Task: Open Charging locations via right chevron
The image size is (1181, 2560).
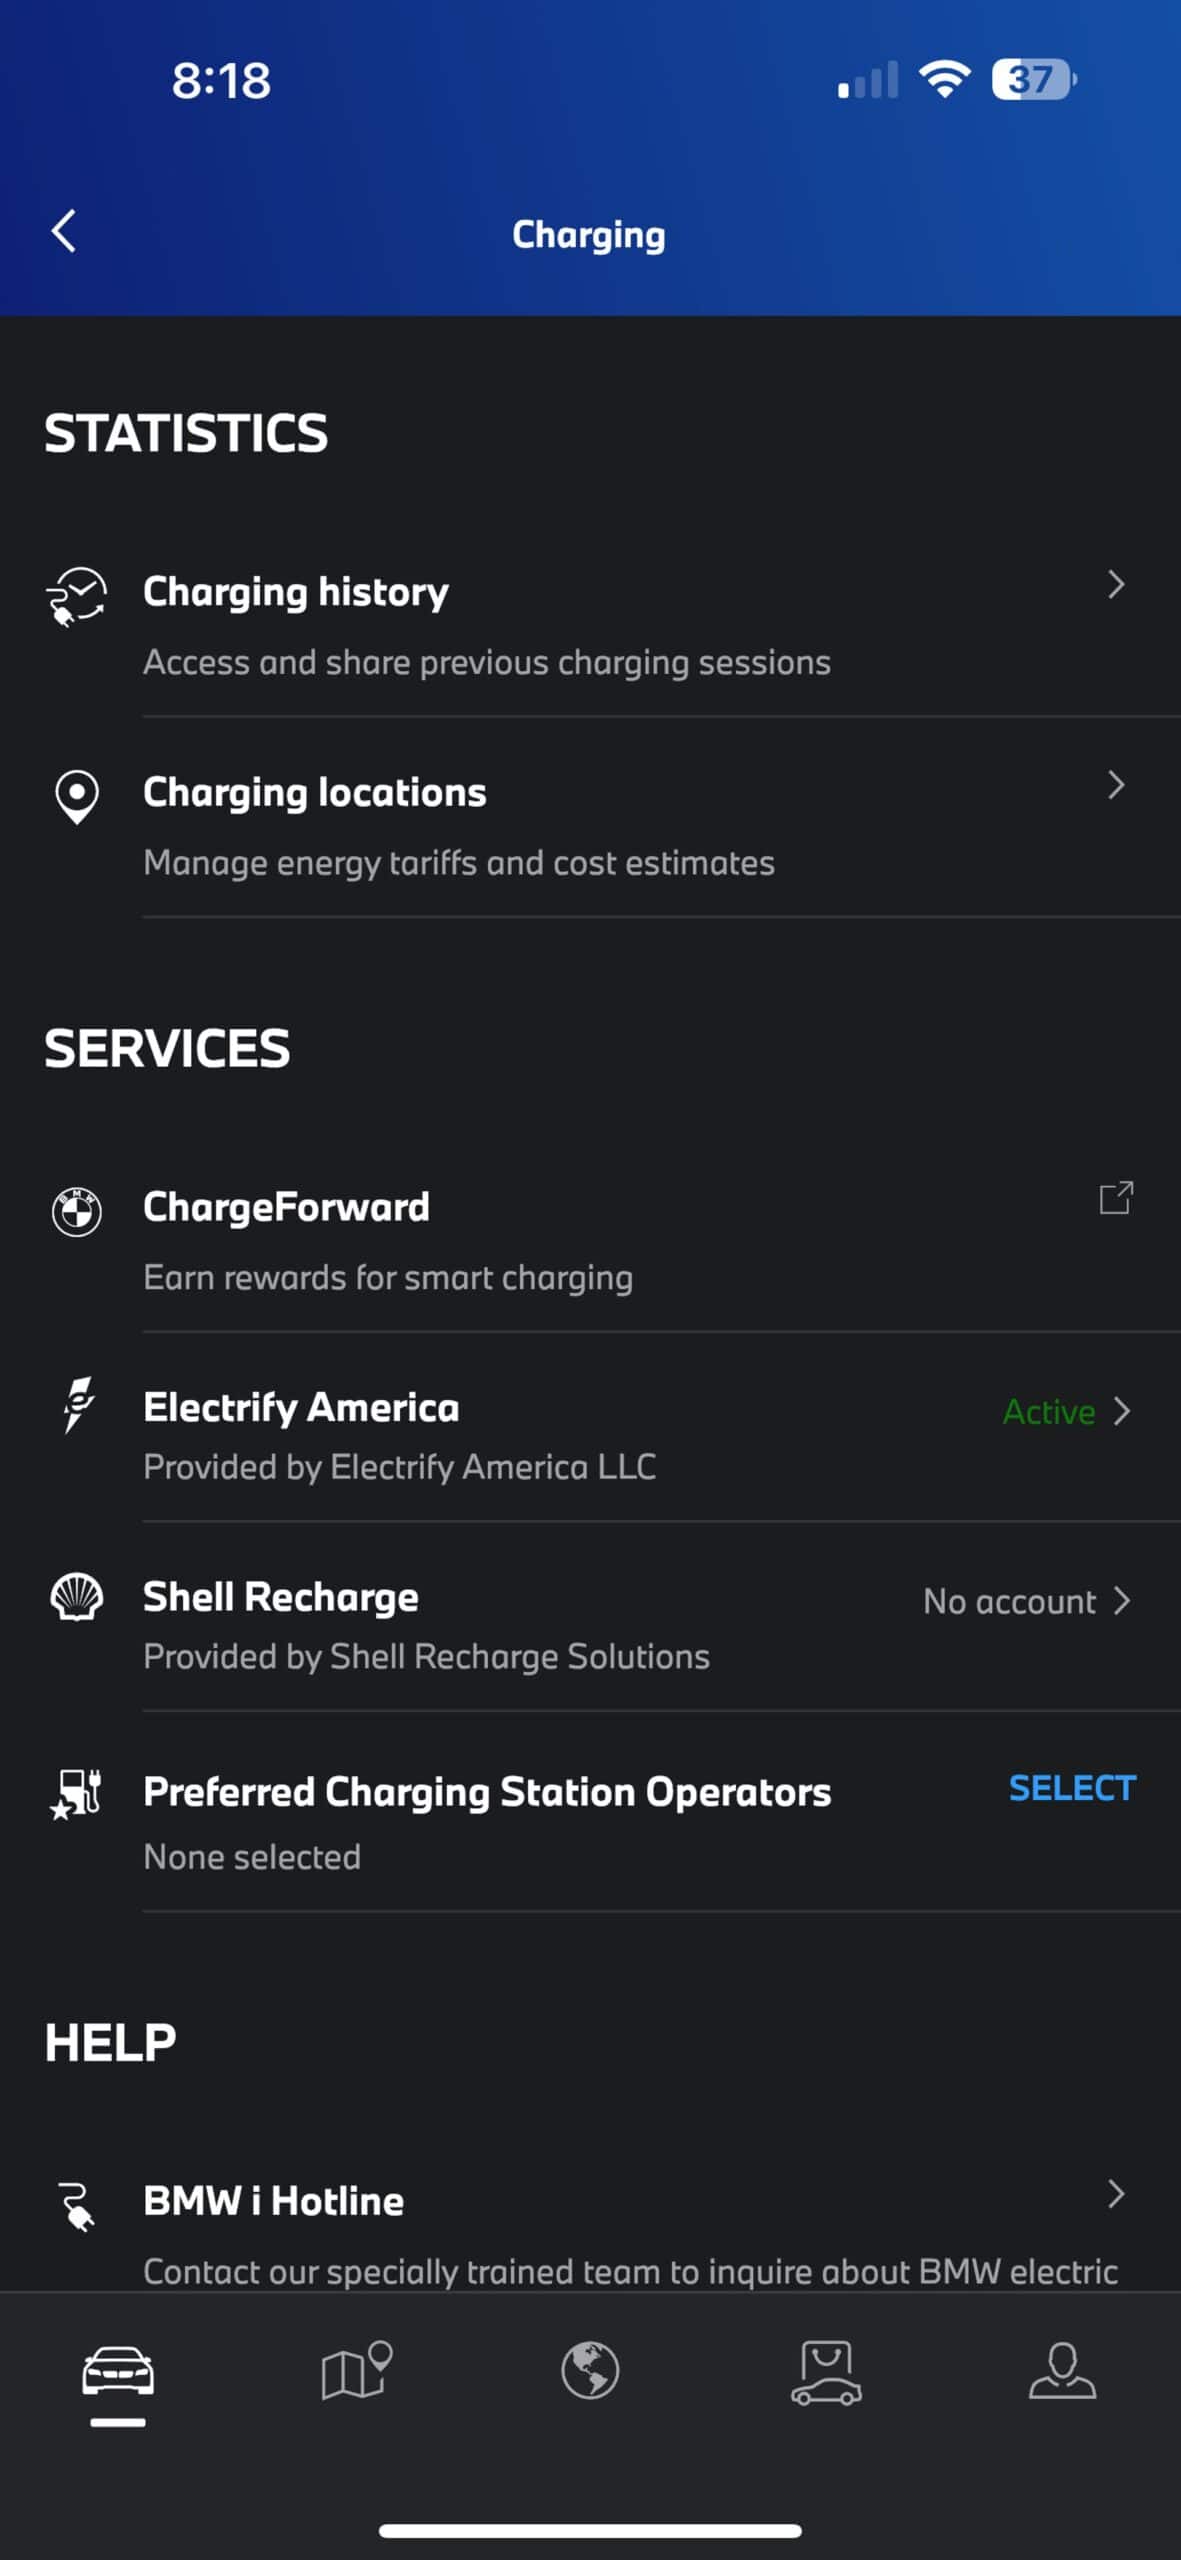Action: 1116,785
